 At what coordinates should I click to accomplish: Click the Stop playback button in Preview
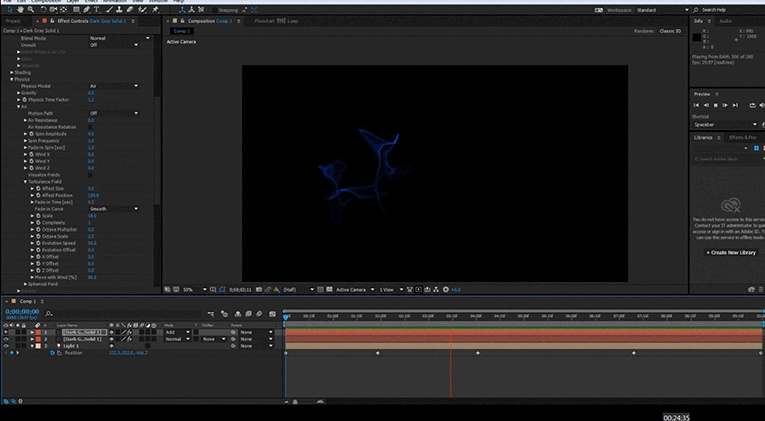point(716,105)
